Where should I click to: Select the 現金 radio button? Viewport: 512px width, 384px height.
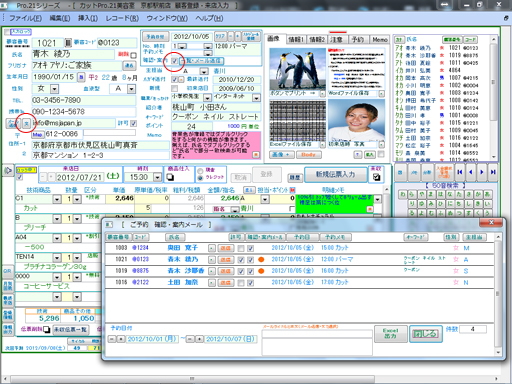[200, 171]
